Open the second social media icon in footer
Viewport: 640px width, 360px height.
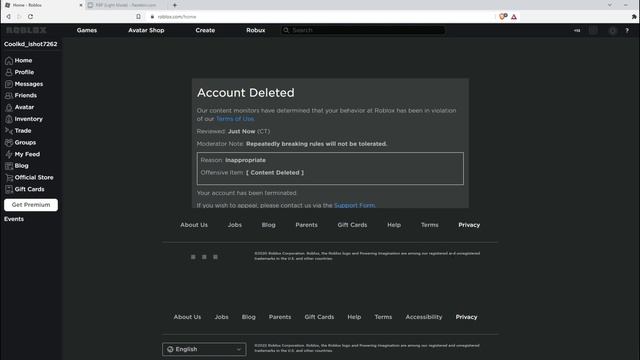(x=204, y=257)
